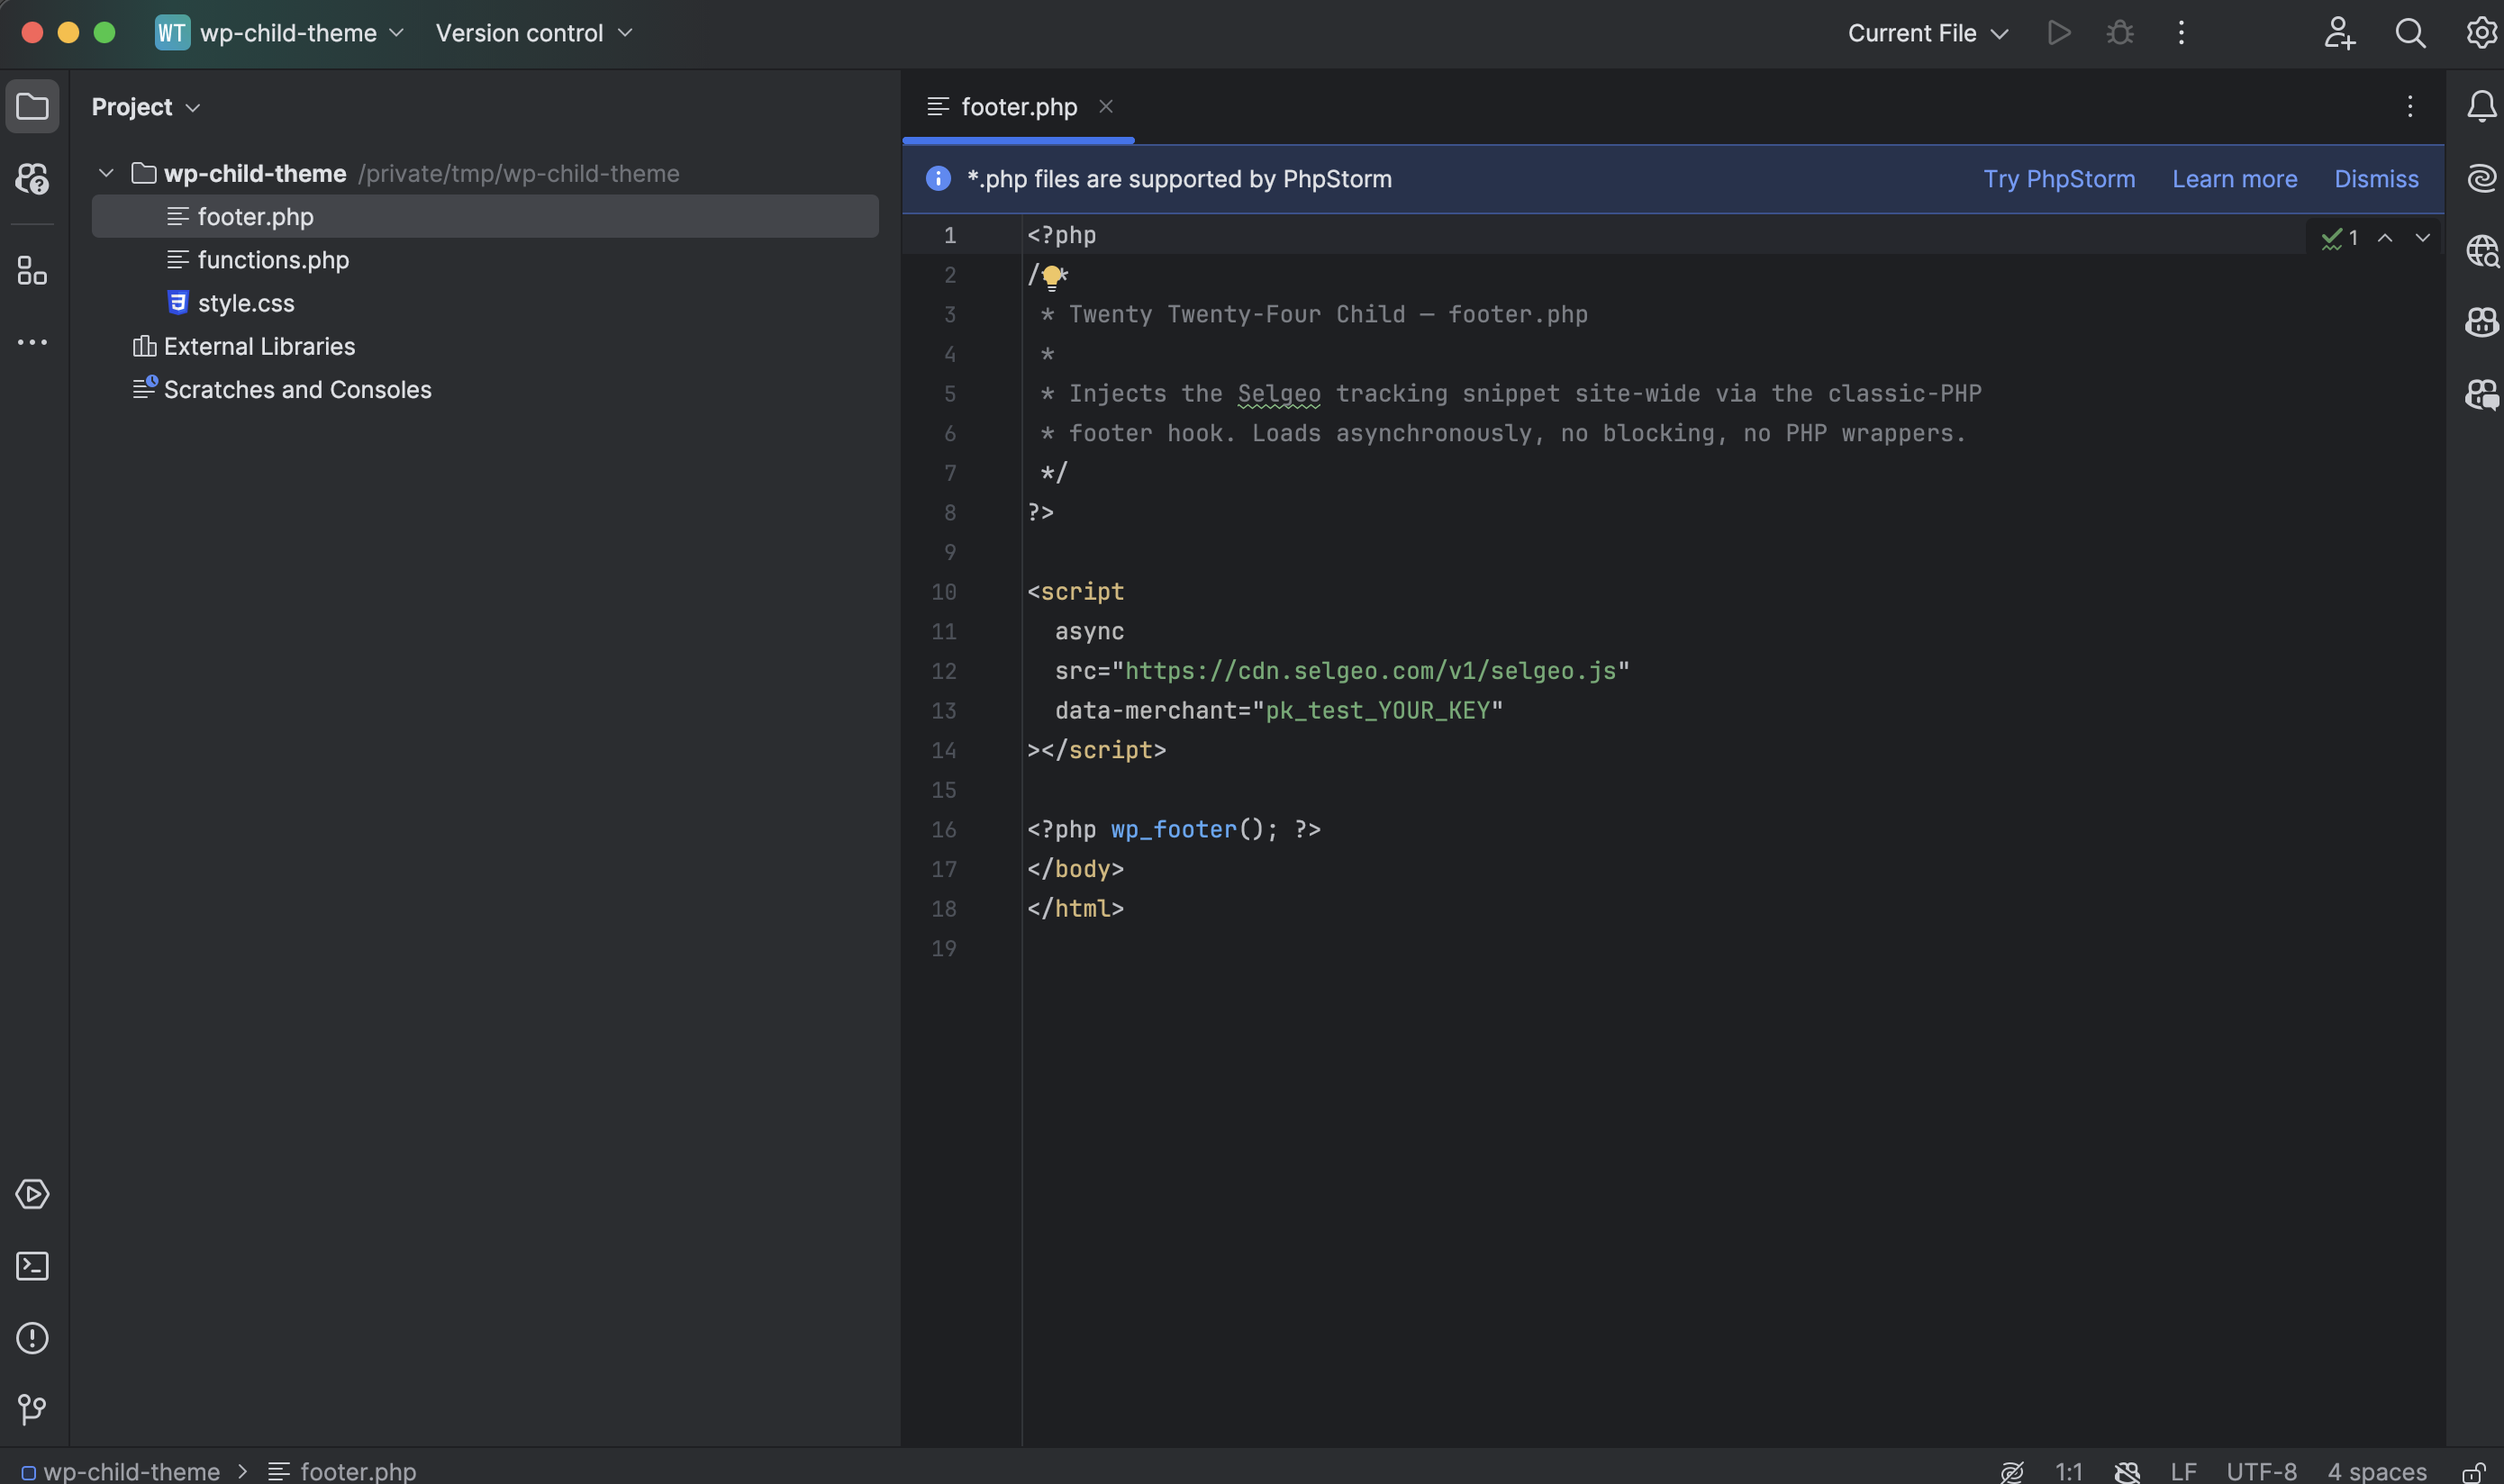Open the Problems tool window
The height and width of the screenshot is (1484, 2504).
click(32, 1338)
